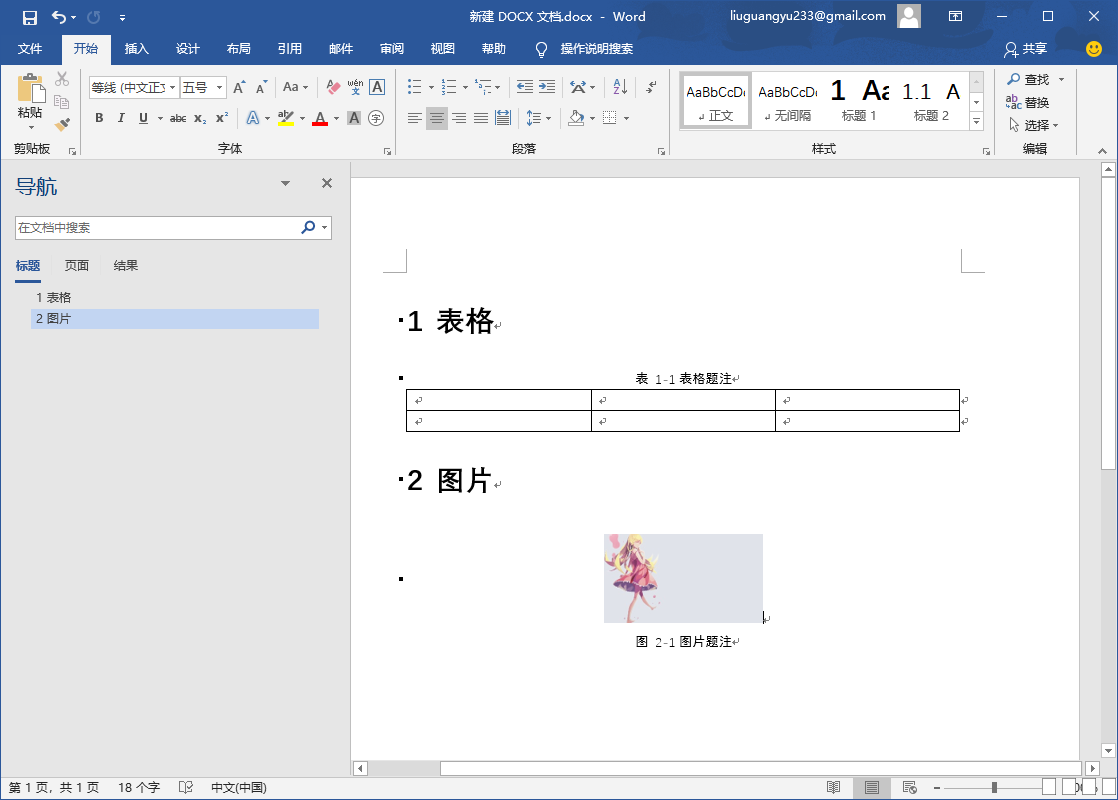Click the Save icon in quick access toolbar
Viewport: 1118px width, 800px height.
(30, 17)
